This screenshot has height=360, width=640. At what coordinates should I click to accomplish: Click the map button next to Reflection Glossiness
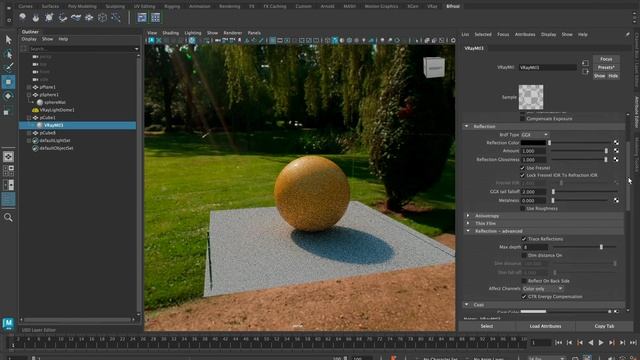pyautogui.click(x=616, y=159)
